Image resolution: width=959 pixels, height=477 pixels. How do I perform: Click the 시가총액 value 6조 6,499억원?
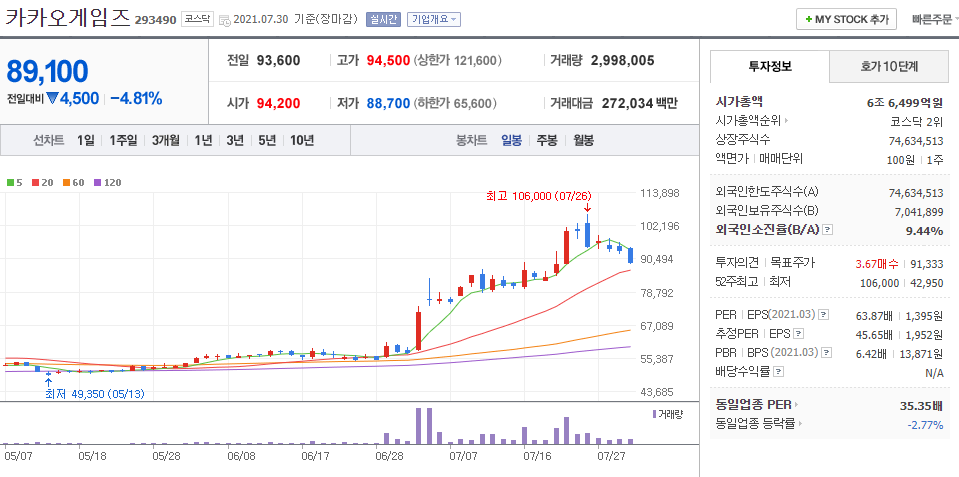[x=905, y=102]
